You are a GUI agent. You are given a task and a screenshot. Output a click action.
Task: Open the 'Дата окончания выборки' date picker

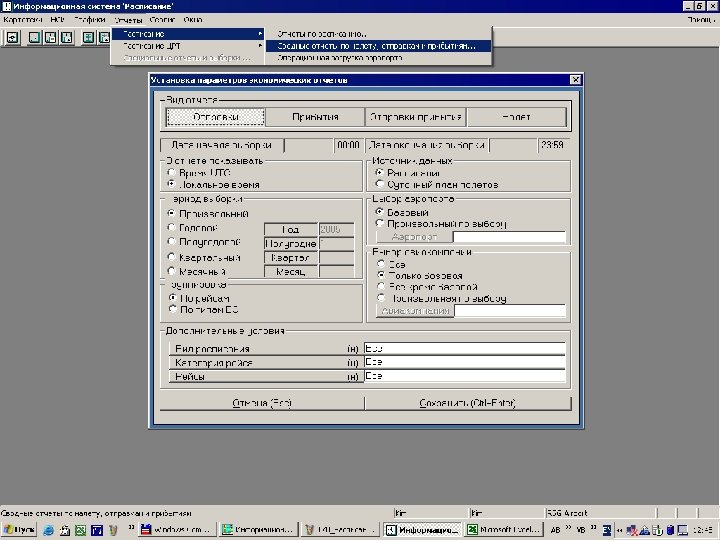click(427, 145)
